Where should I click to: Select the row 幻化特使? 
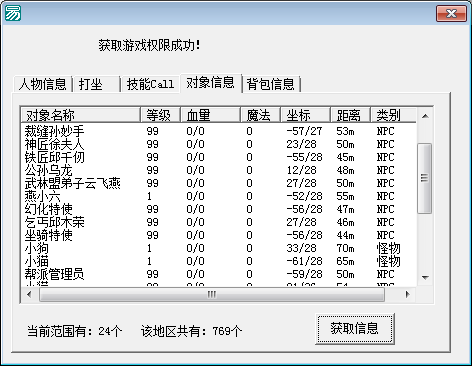[x=219, y=209]
